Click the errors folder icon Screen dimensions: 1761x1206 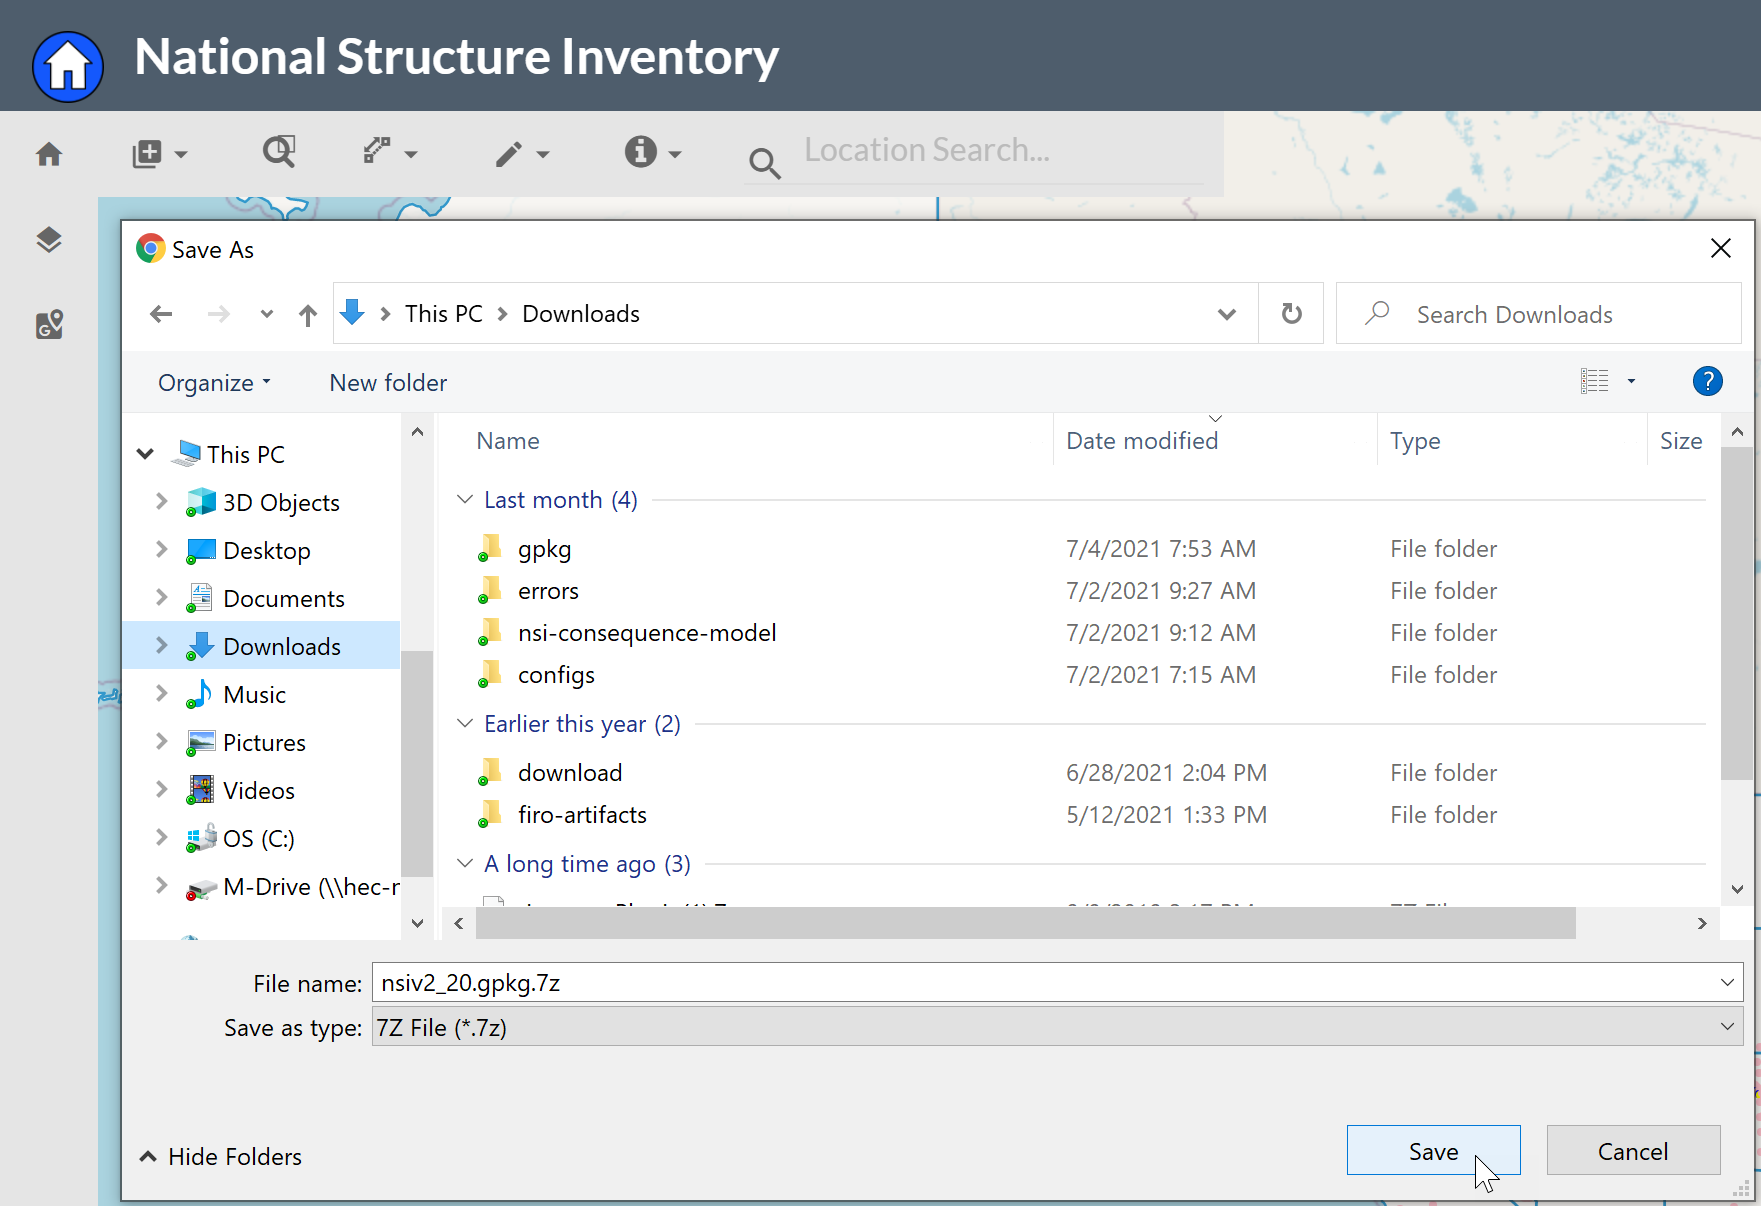[489, 590]
